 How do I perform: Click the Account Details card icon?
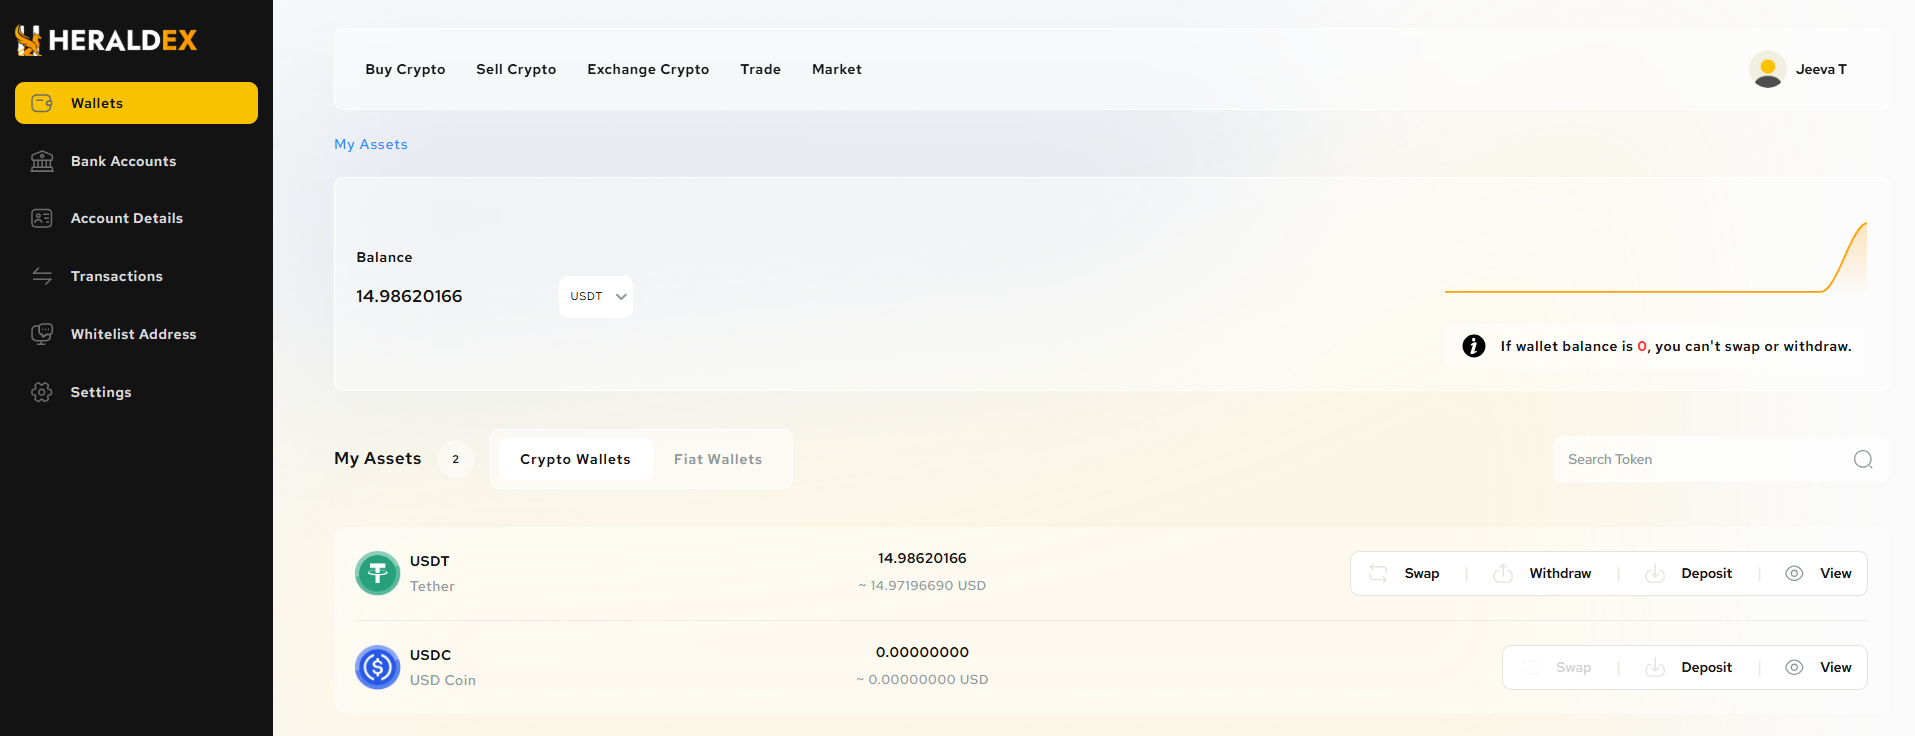[42, 218]
